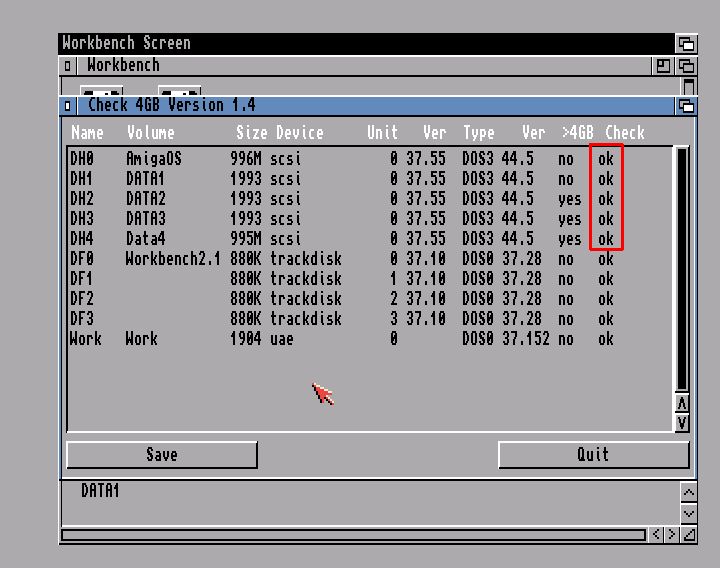Select the DH4 Data4 row

coord(340,239)
